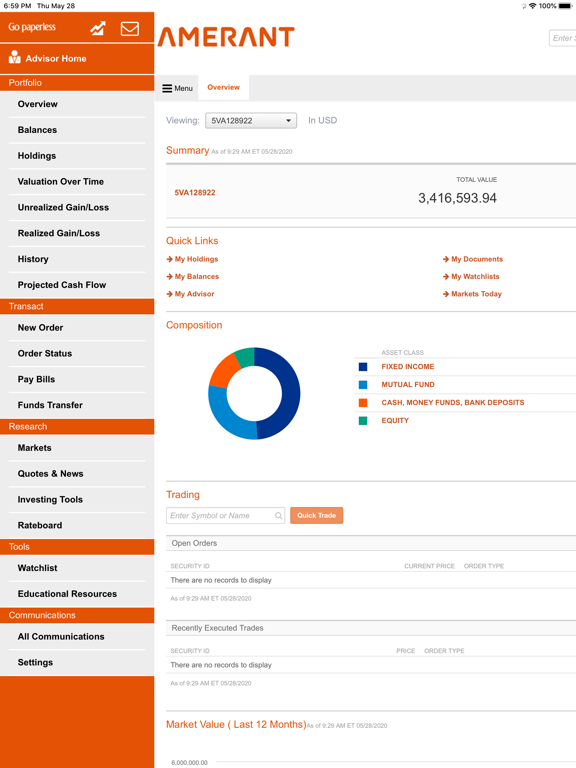Click account link 5VA128922 in Summary
Viewport: 576px width, 768px height.
[x=195, y=192]
